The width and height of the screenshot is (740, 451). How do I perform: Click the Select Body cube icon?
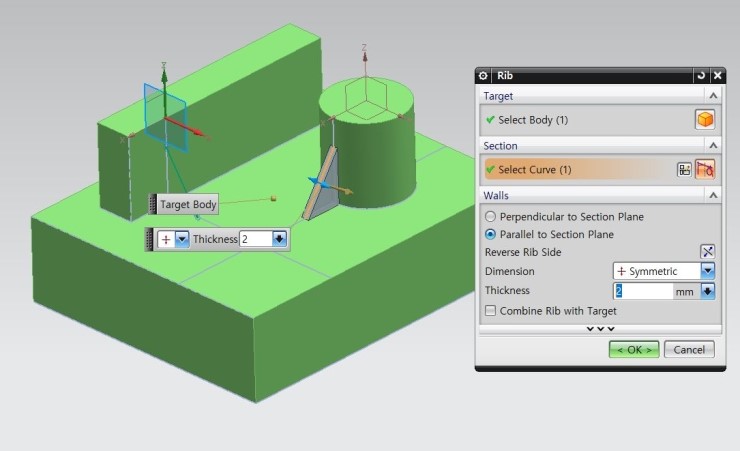[x=705, y=119]
